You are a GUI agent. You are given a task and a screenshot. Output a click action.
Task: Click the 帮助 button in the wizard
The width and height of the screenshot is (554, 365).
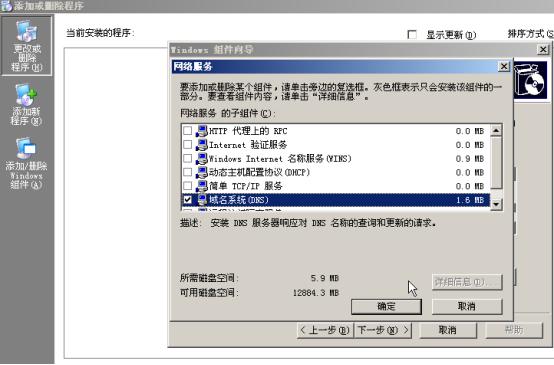pos(514,330)
